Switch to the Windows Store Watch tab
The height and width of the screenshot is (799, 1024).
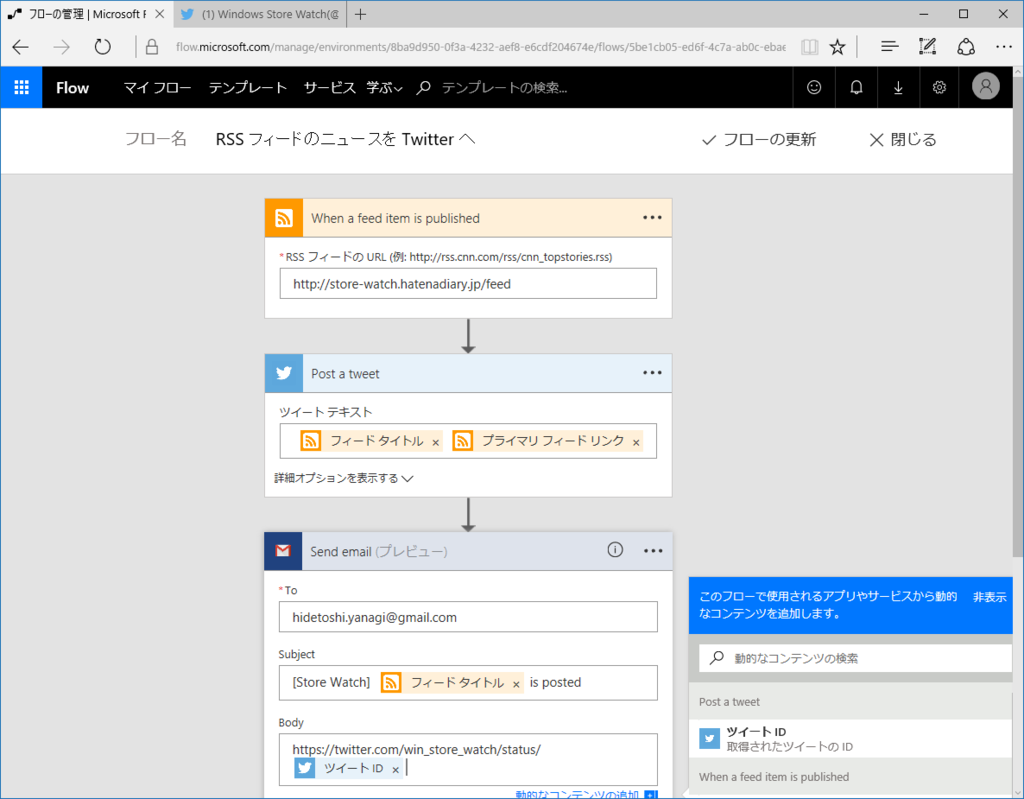click(x=261, y=14)
